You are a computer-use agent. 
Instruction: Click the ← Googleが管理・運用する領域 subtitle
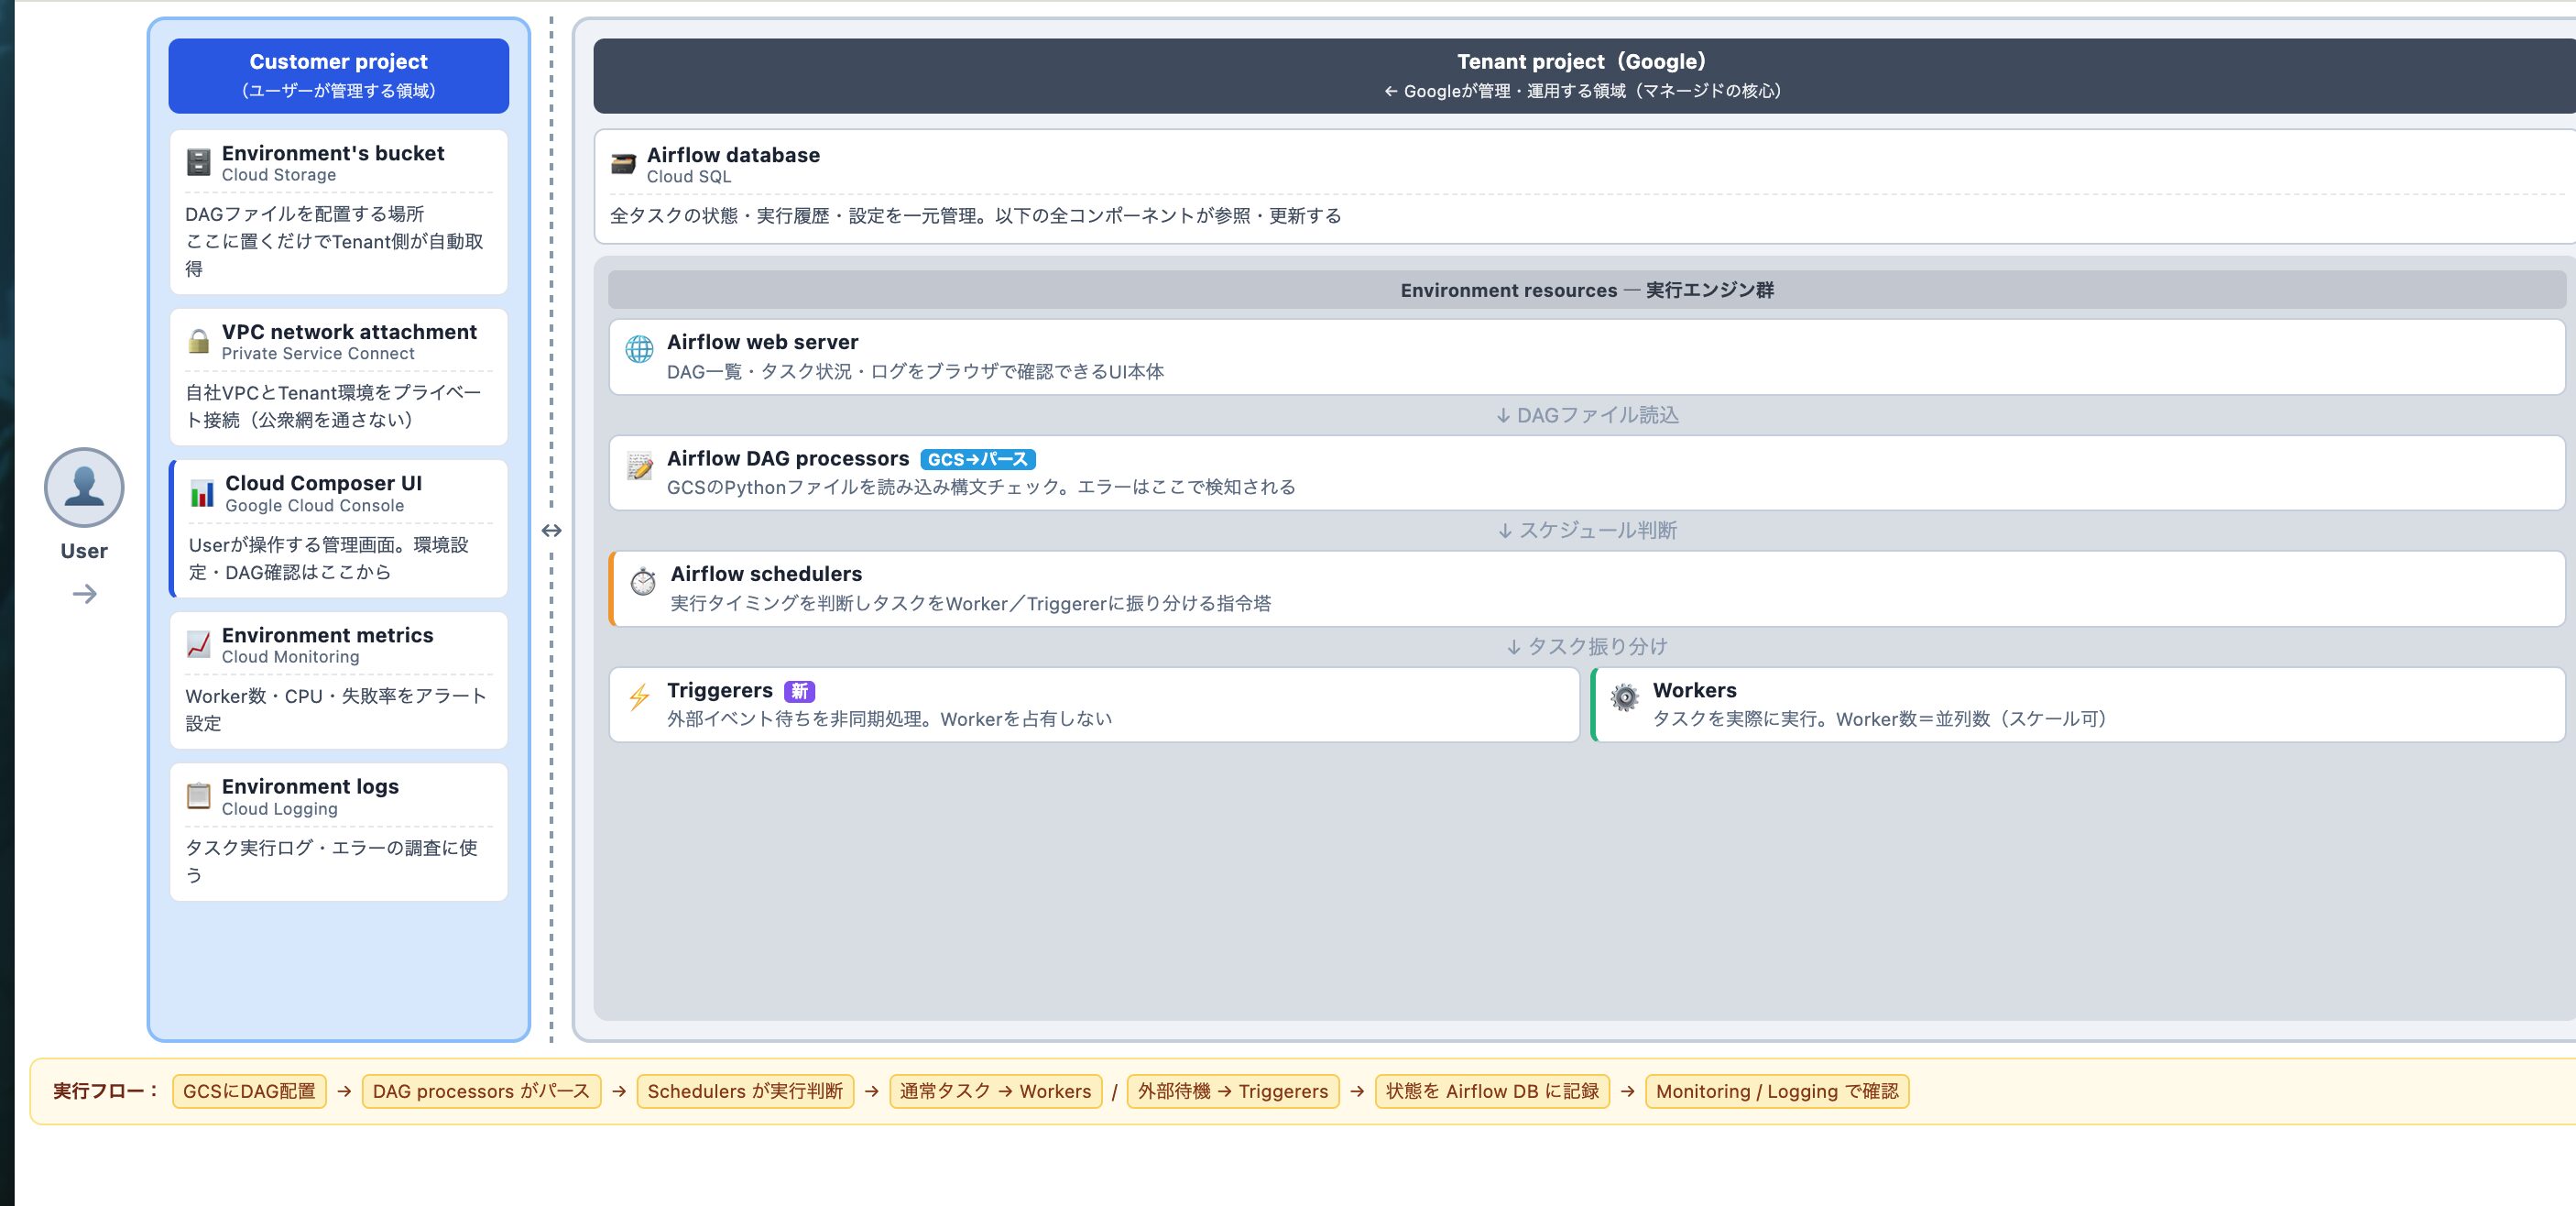[x=1582, y=91]
